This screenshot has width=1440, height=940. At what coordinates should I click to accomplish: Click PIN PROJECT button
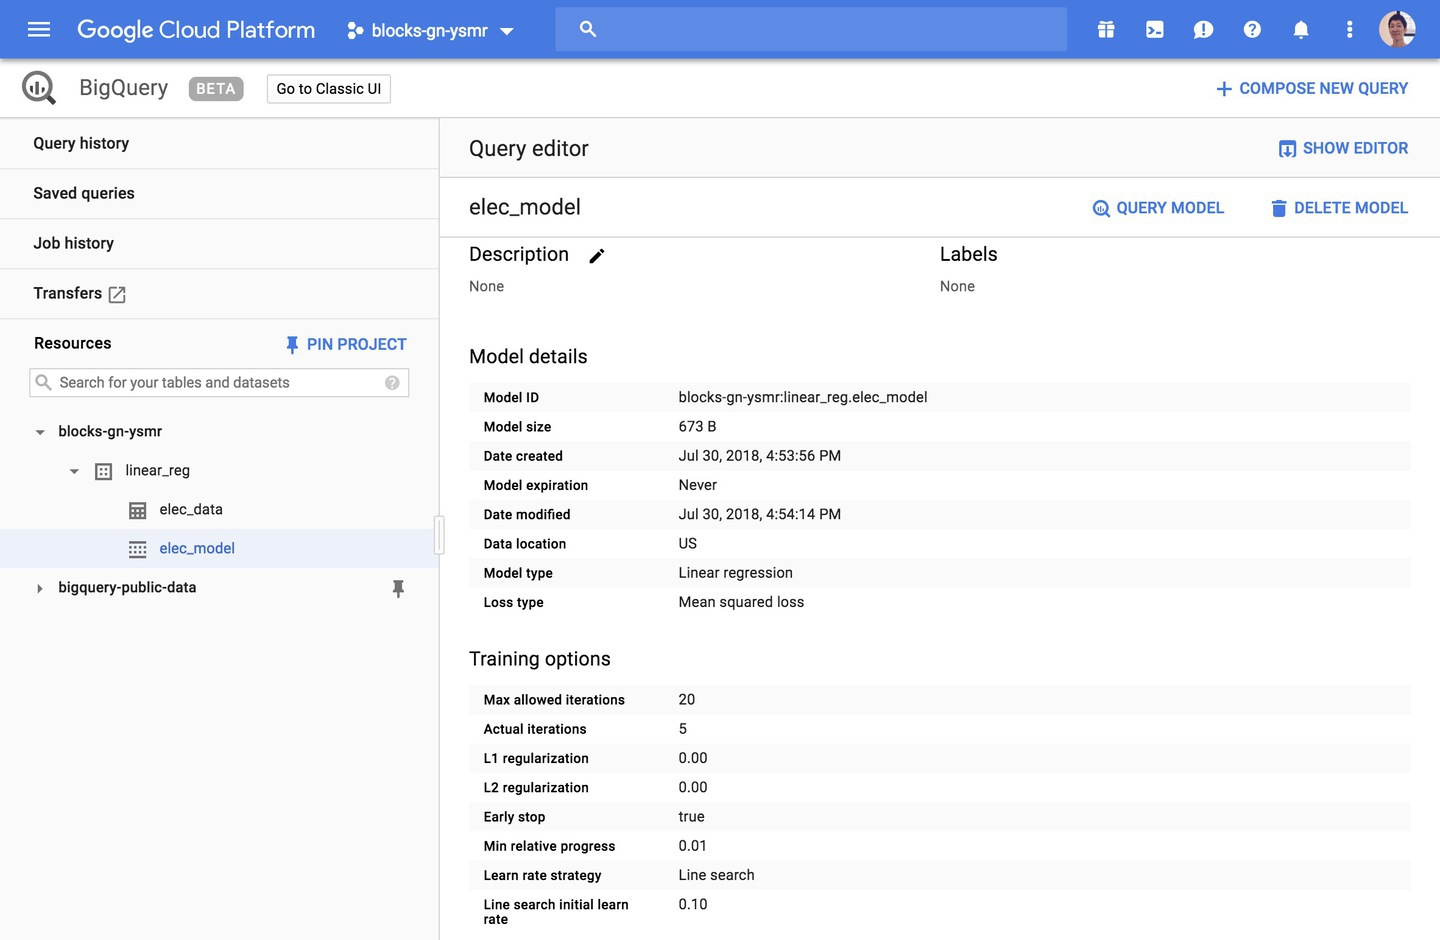pos(346,344)
